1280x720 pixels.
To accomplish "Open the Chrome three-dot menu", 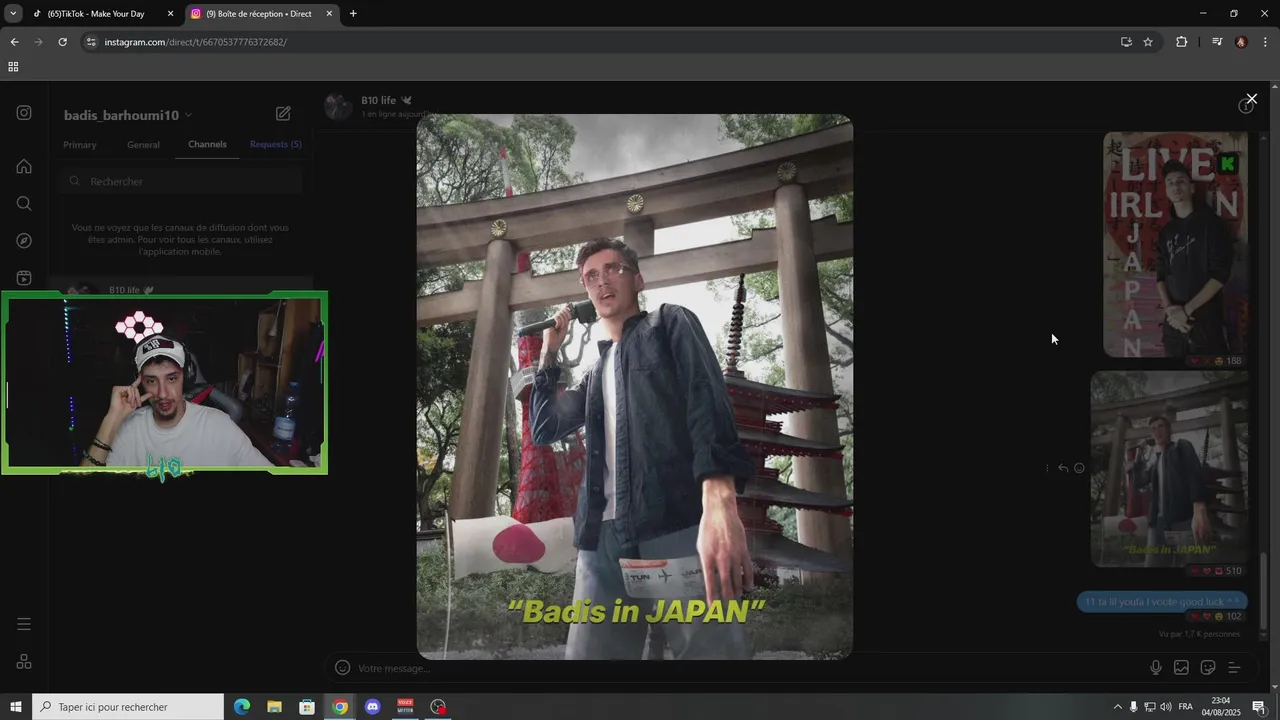I will tap(1266, 42).
